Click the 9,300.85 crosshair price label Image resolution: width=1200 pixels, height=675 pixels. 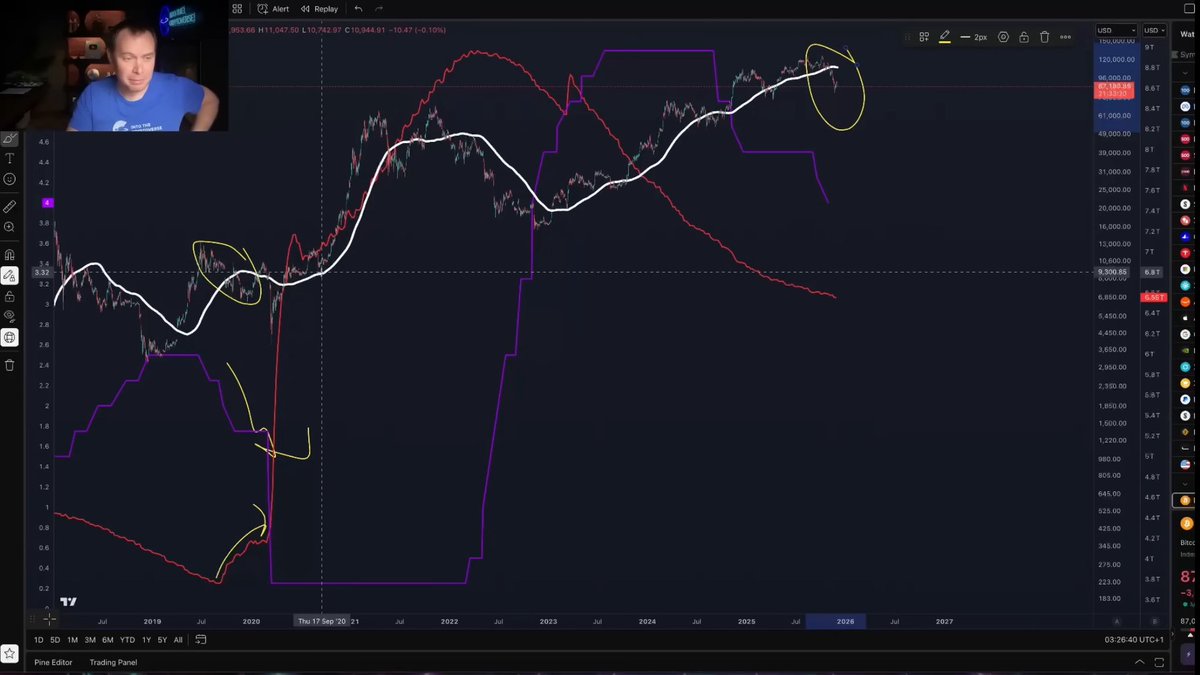(x=1112, y=272)
